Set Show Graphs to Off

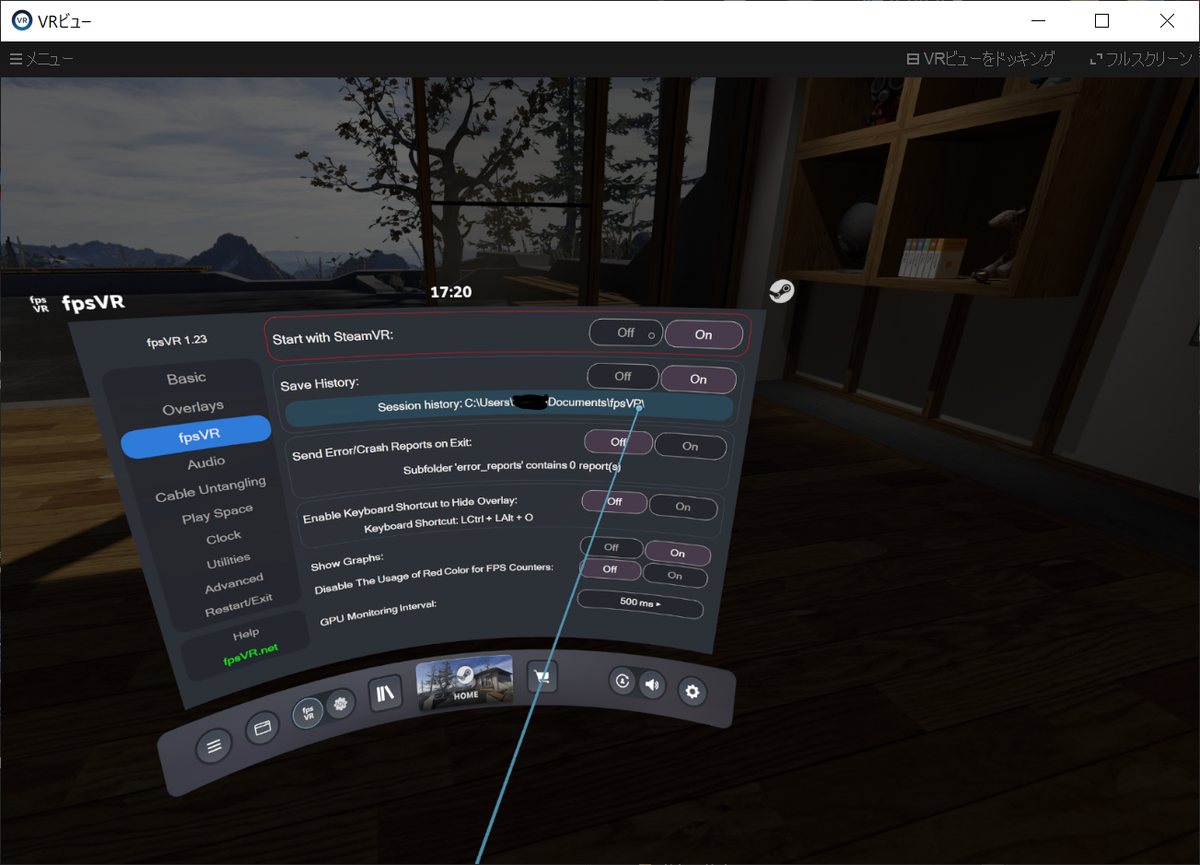(x=611, y=548)
